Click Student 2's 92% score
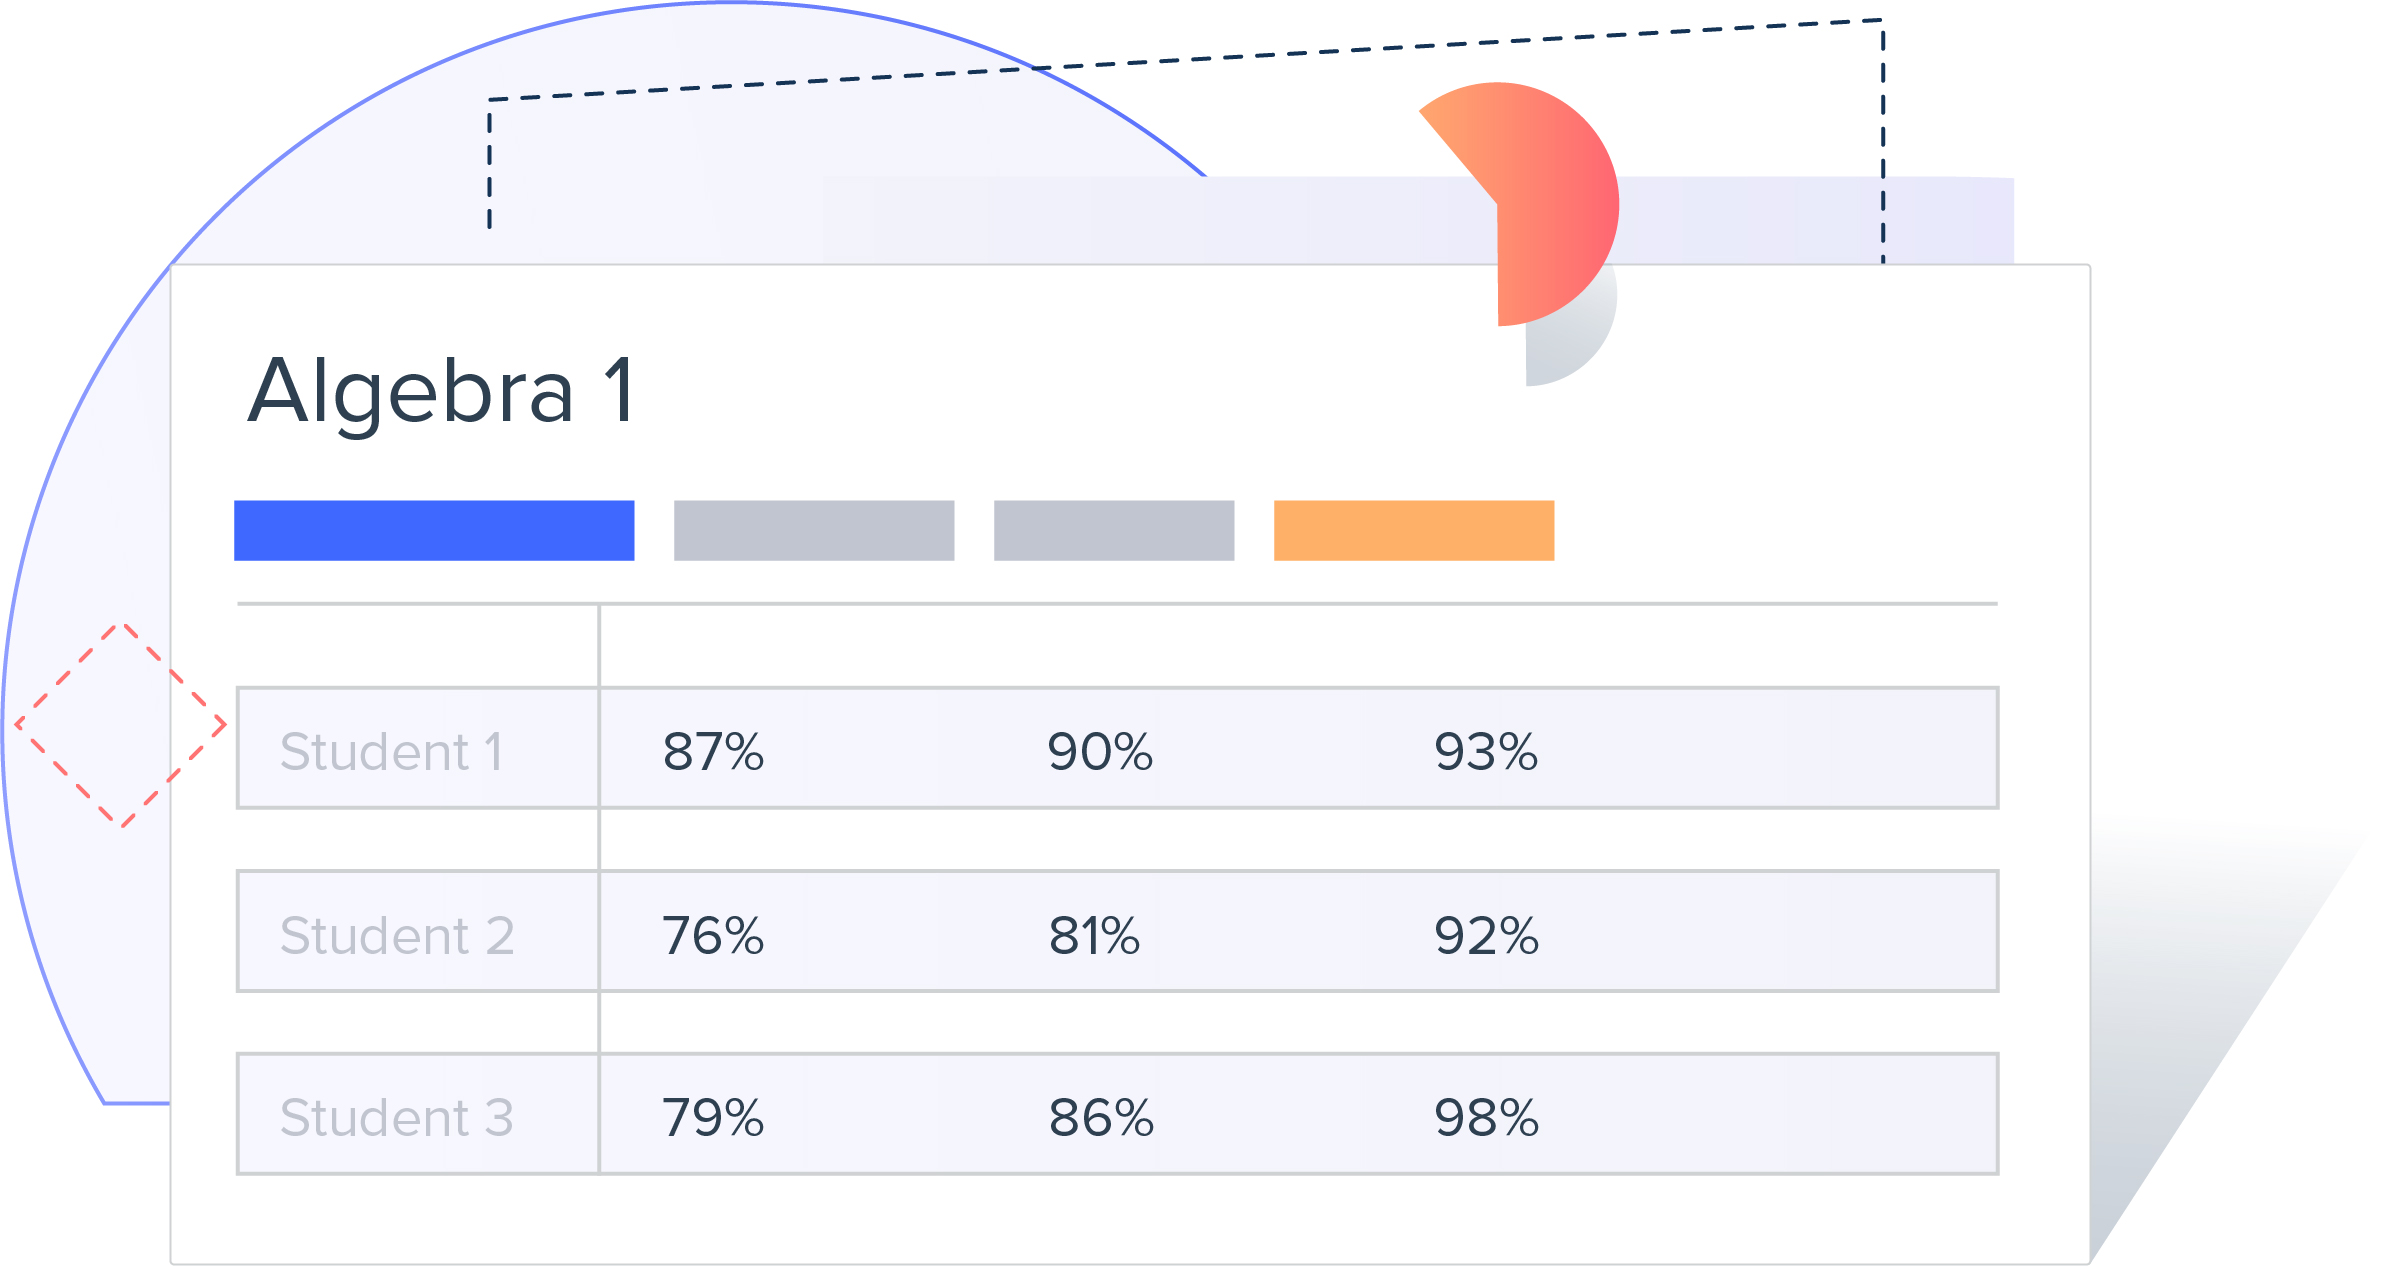Image resolution: width=2386 pixels, height=1266 pixels. point(1486,936)
